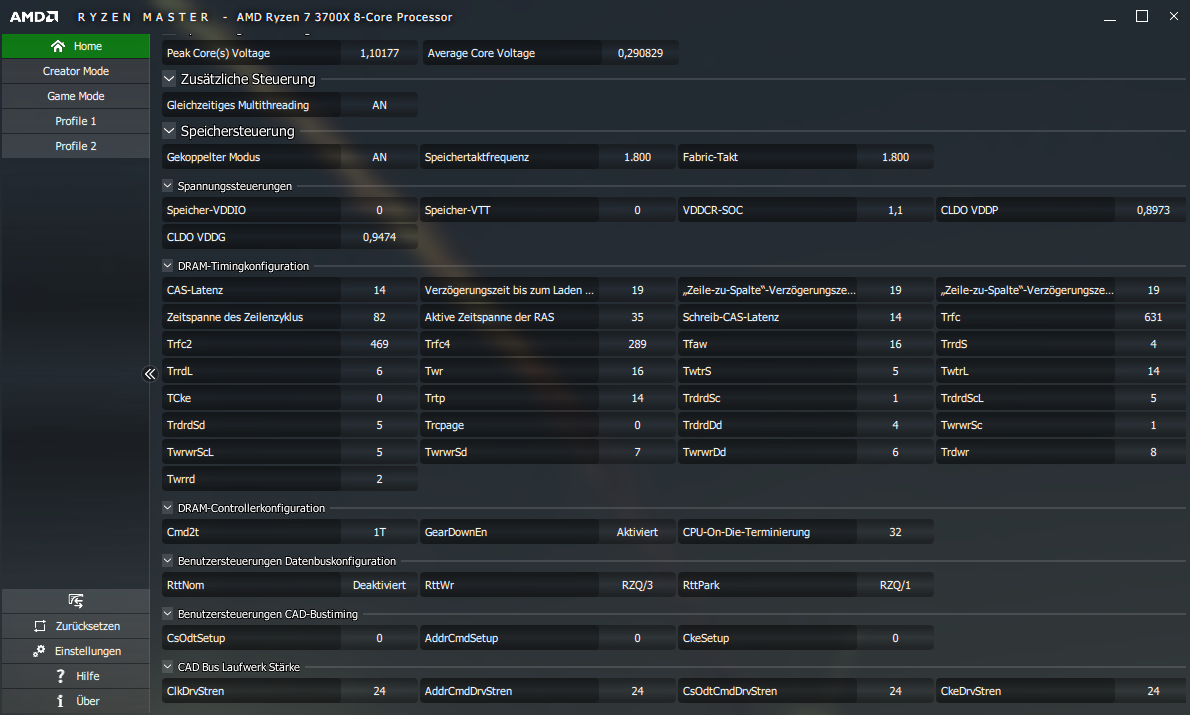Collapse Speichersteuerung section
This screenshot has width=1190, height=715.
tap(169, 131)
